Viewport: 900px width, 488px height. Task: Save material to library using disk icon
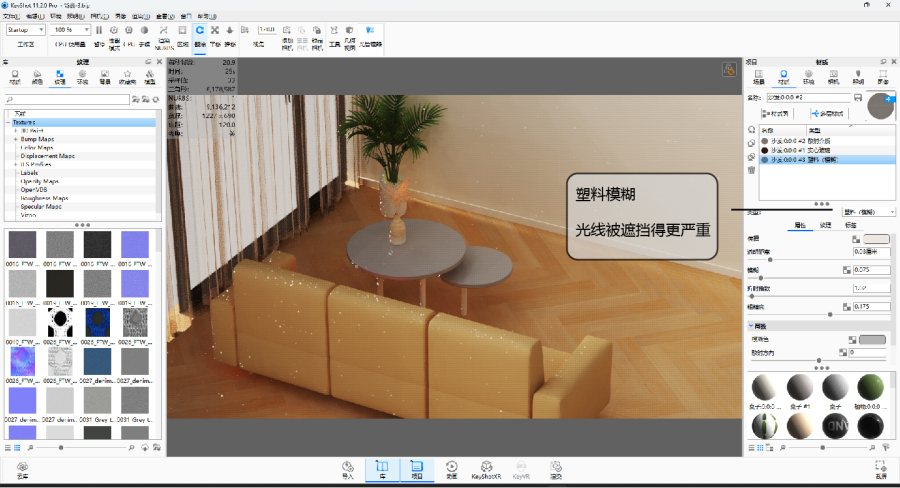point(857,97)
